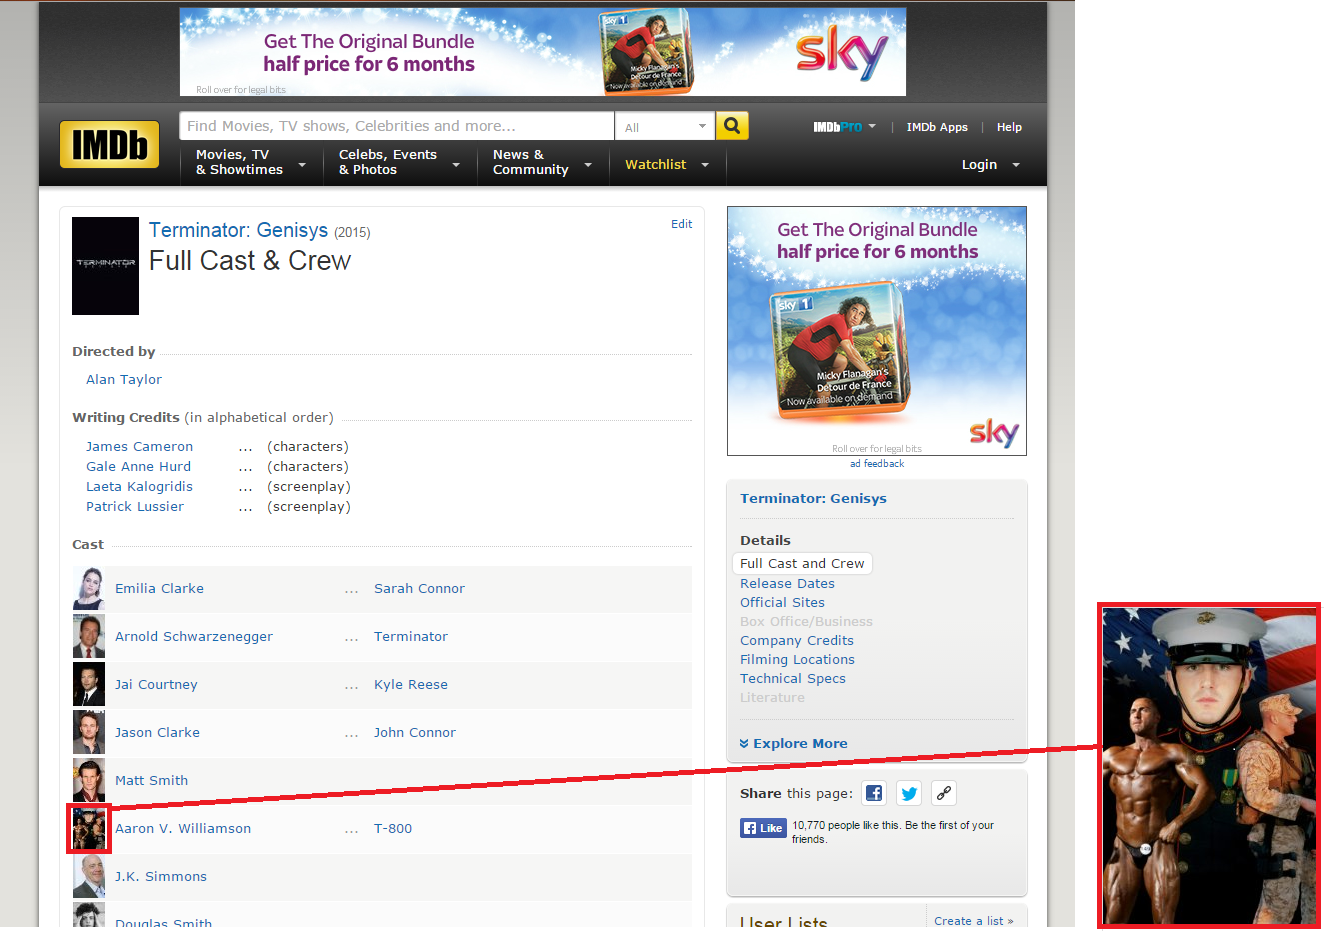Open Filming Locations page
This screenshot has height=936, width=1324.
click(797, 659)
